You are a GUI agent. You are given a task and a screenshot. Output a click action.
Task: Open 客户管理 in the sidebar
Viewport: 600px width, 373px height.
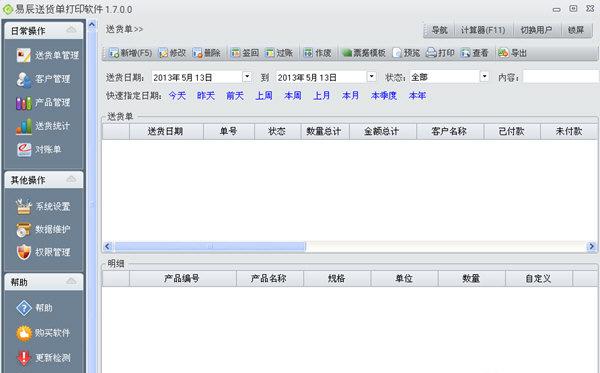click(43, 79)
